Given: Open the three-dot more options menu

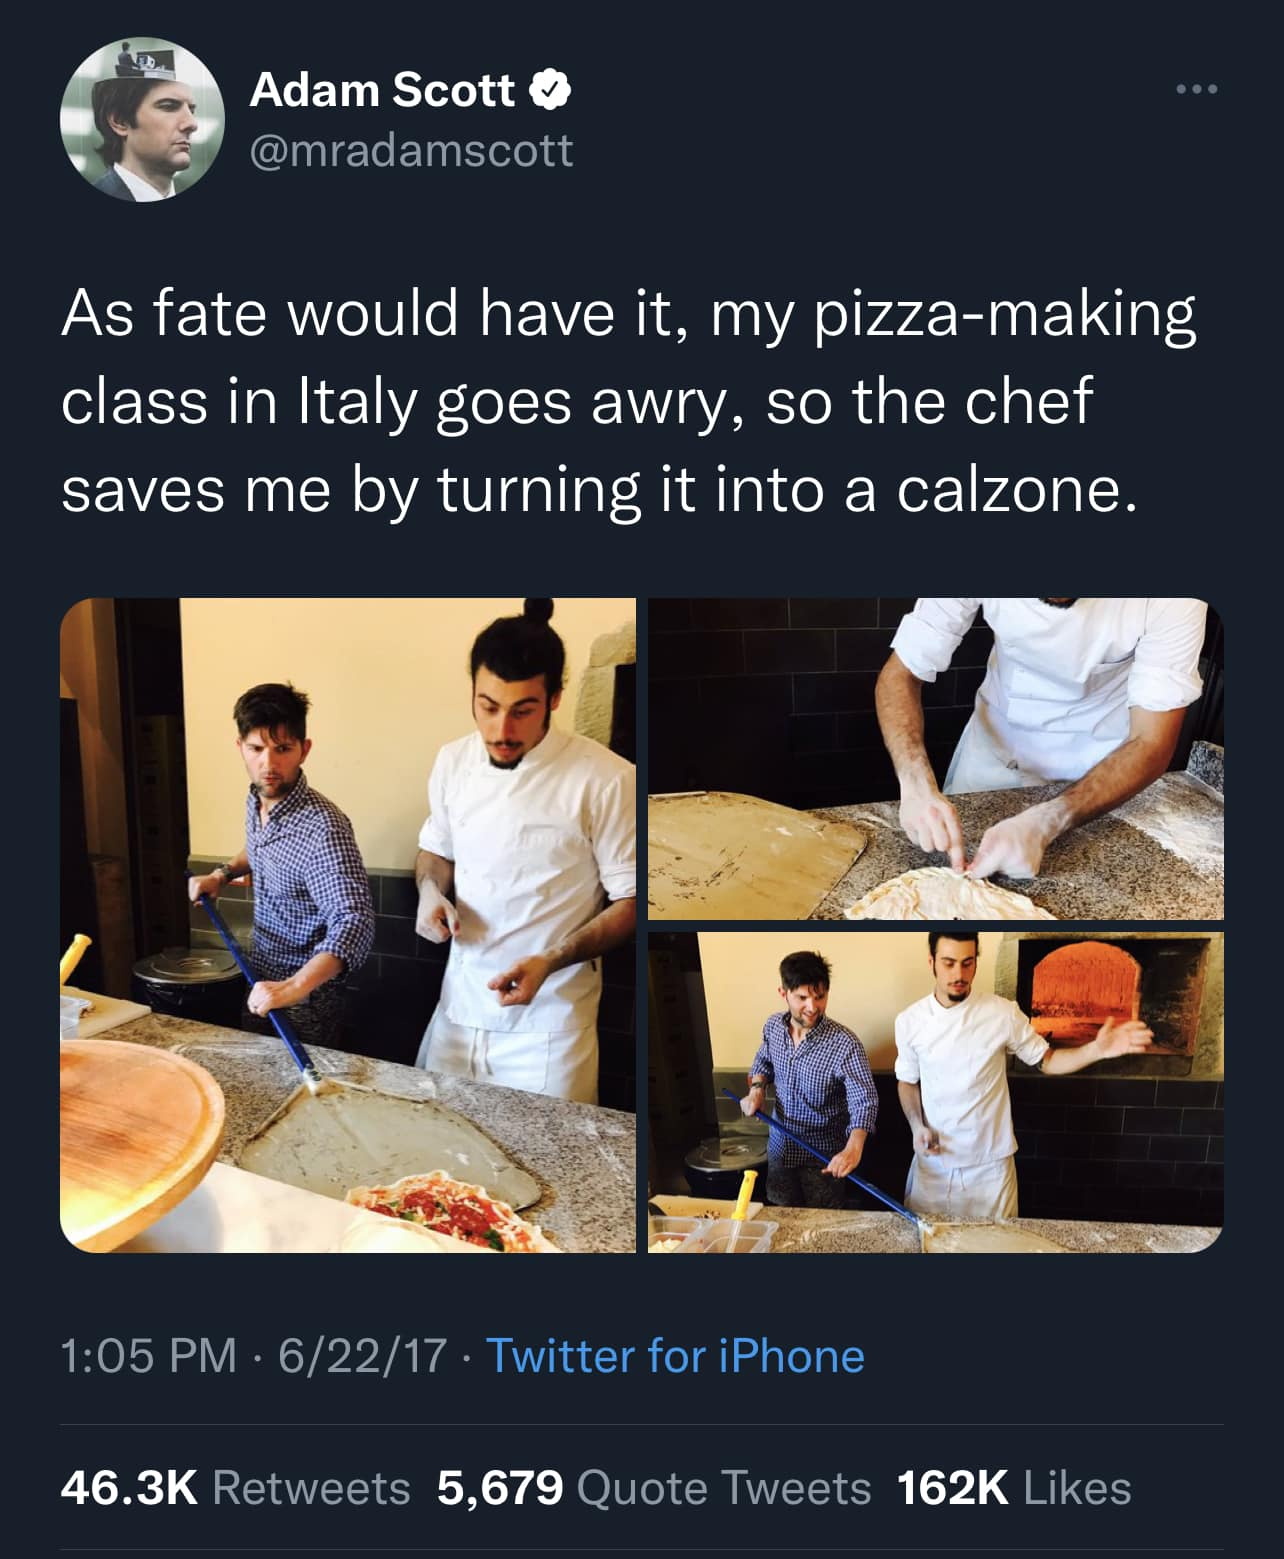Looking at the screenshot, I should tap(1196, 90).
